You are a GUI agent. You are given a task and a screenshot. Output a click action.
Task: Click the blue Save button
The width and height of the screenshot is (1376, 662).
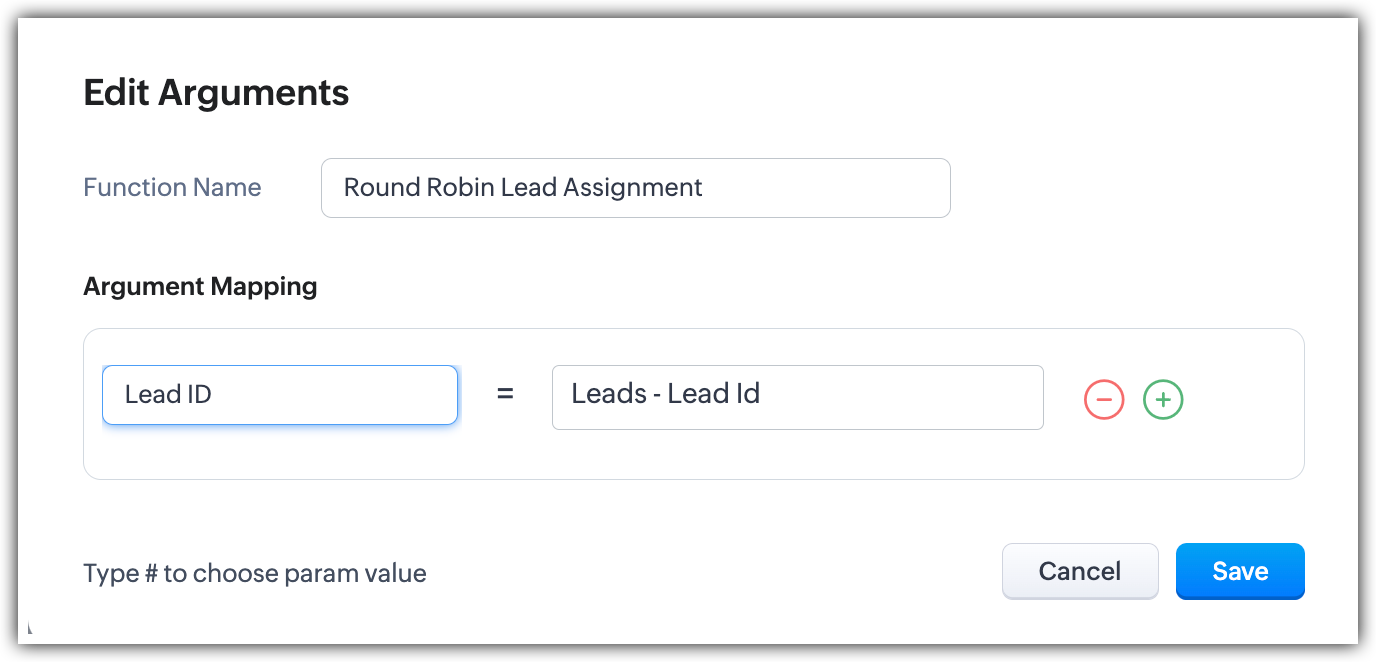point(1240,571)
